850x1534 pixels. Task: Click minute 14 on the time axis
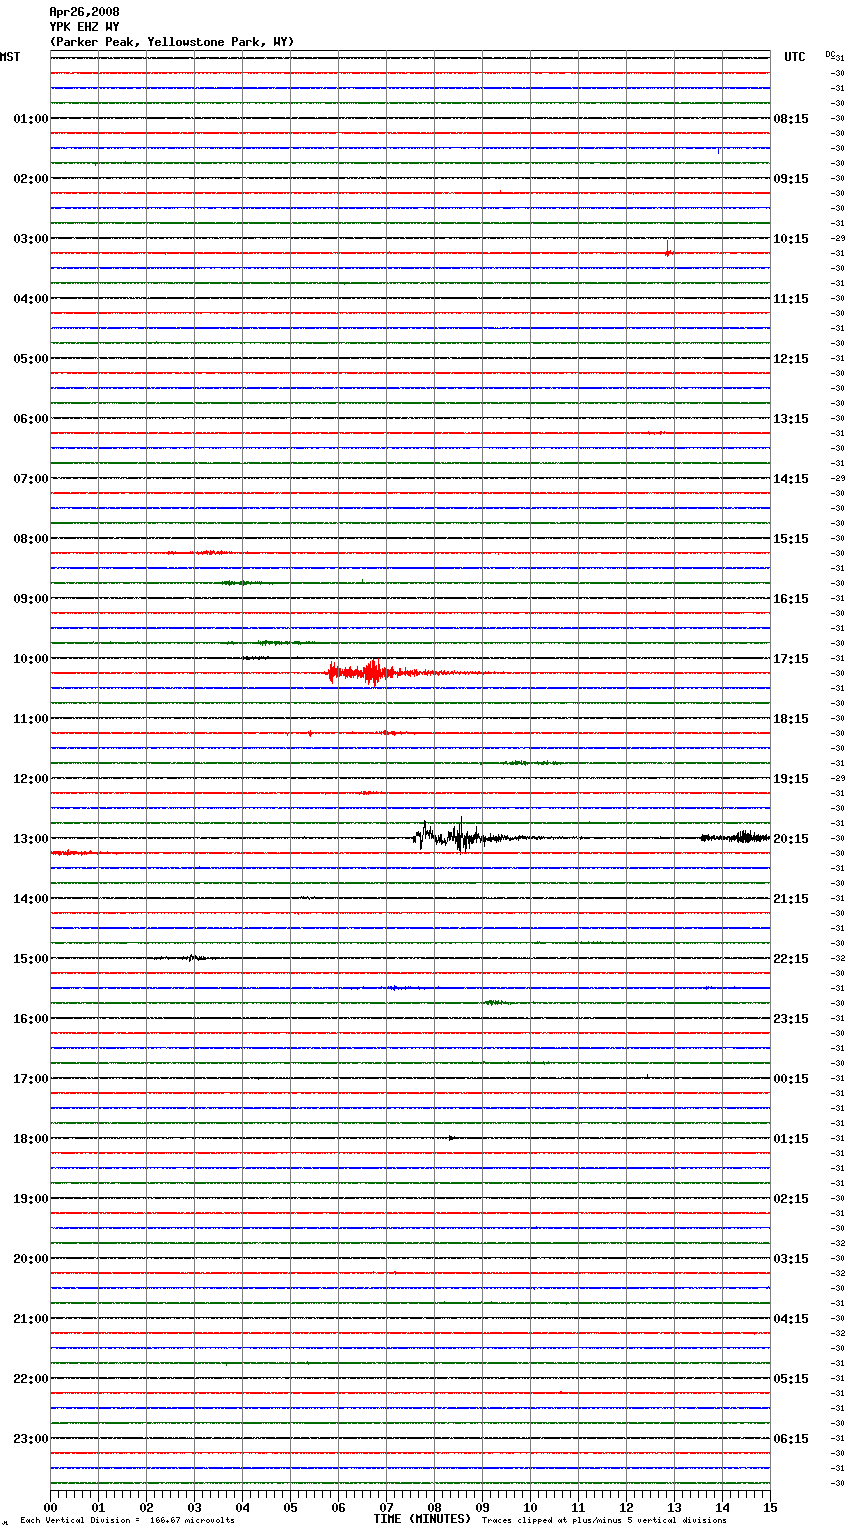pos(722,1507)
